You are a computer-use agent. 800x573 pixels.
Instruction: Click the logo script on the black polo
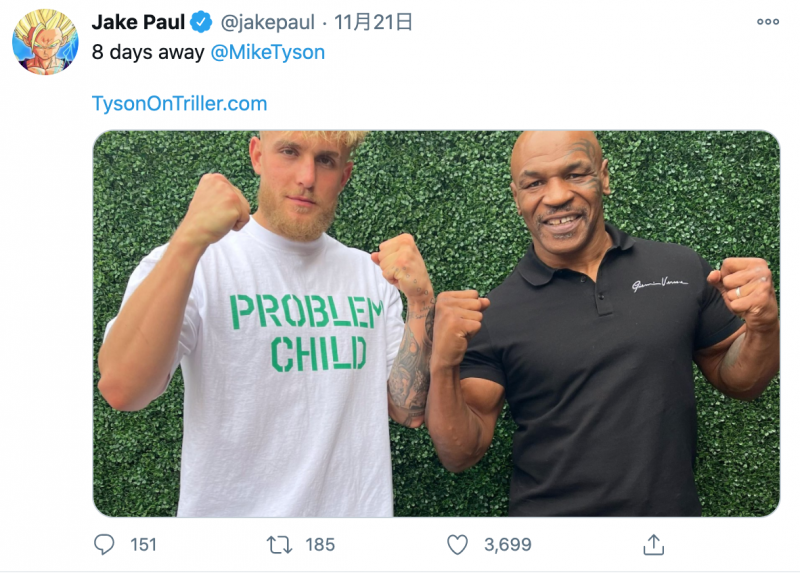(659, 285)
